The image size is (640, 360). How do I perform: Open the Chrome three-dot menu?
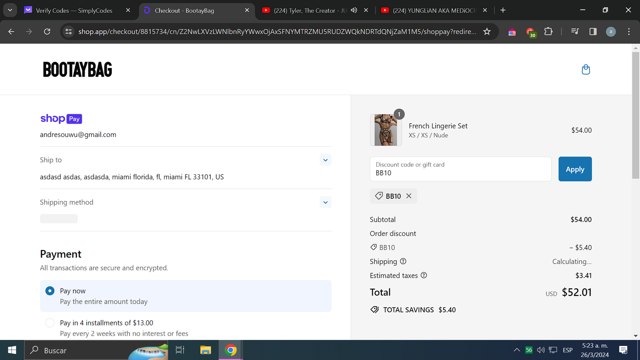point(629,31)
